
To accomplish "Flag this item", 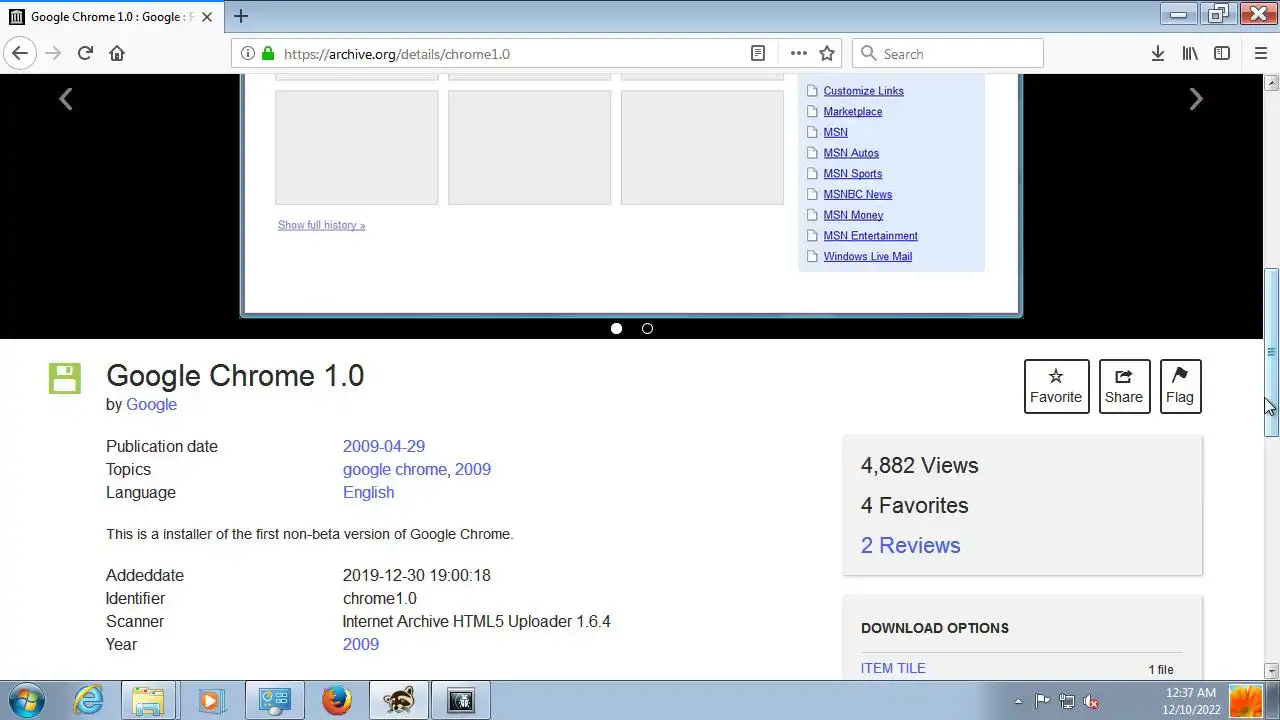I will pos(1180,386).
